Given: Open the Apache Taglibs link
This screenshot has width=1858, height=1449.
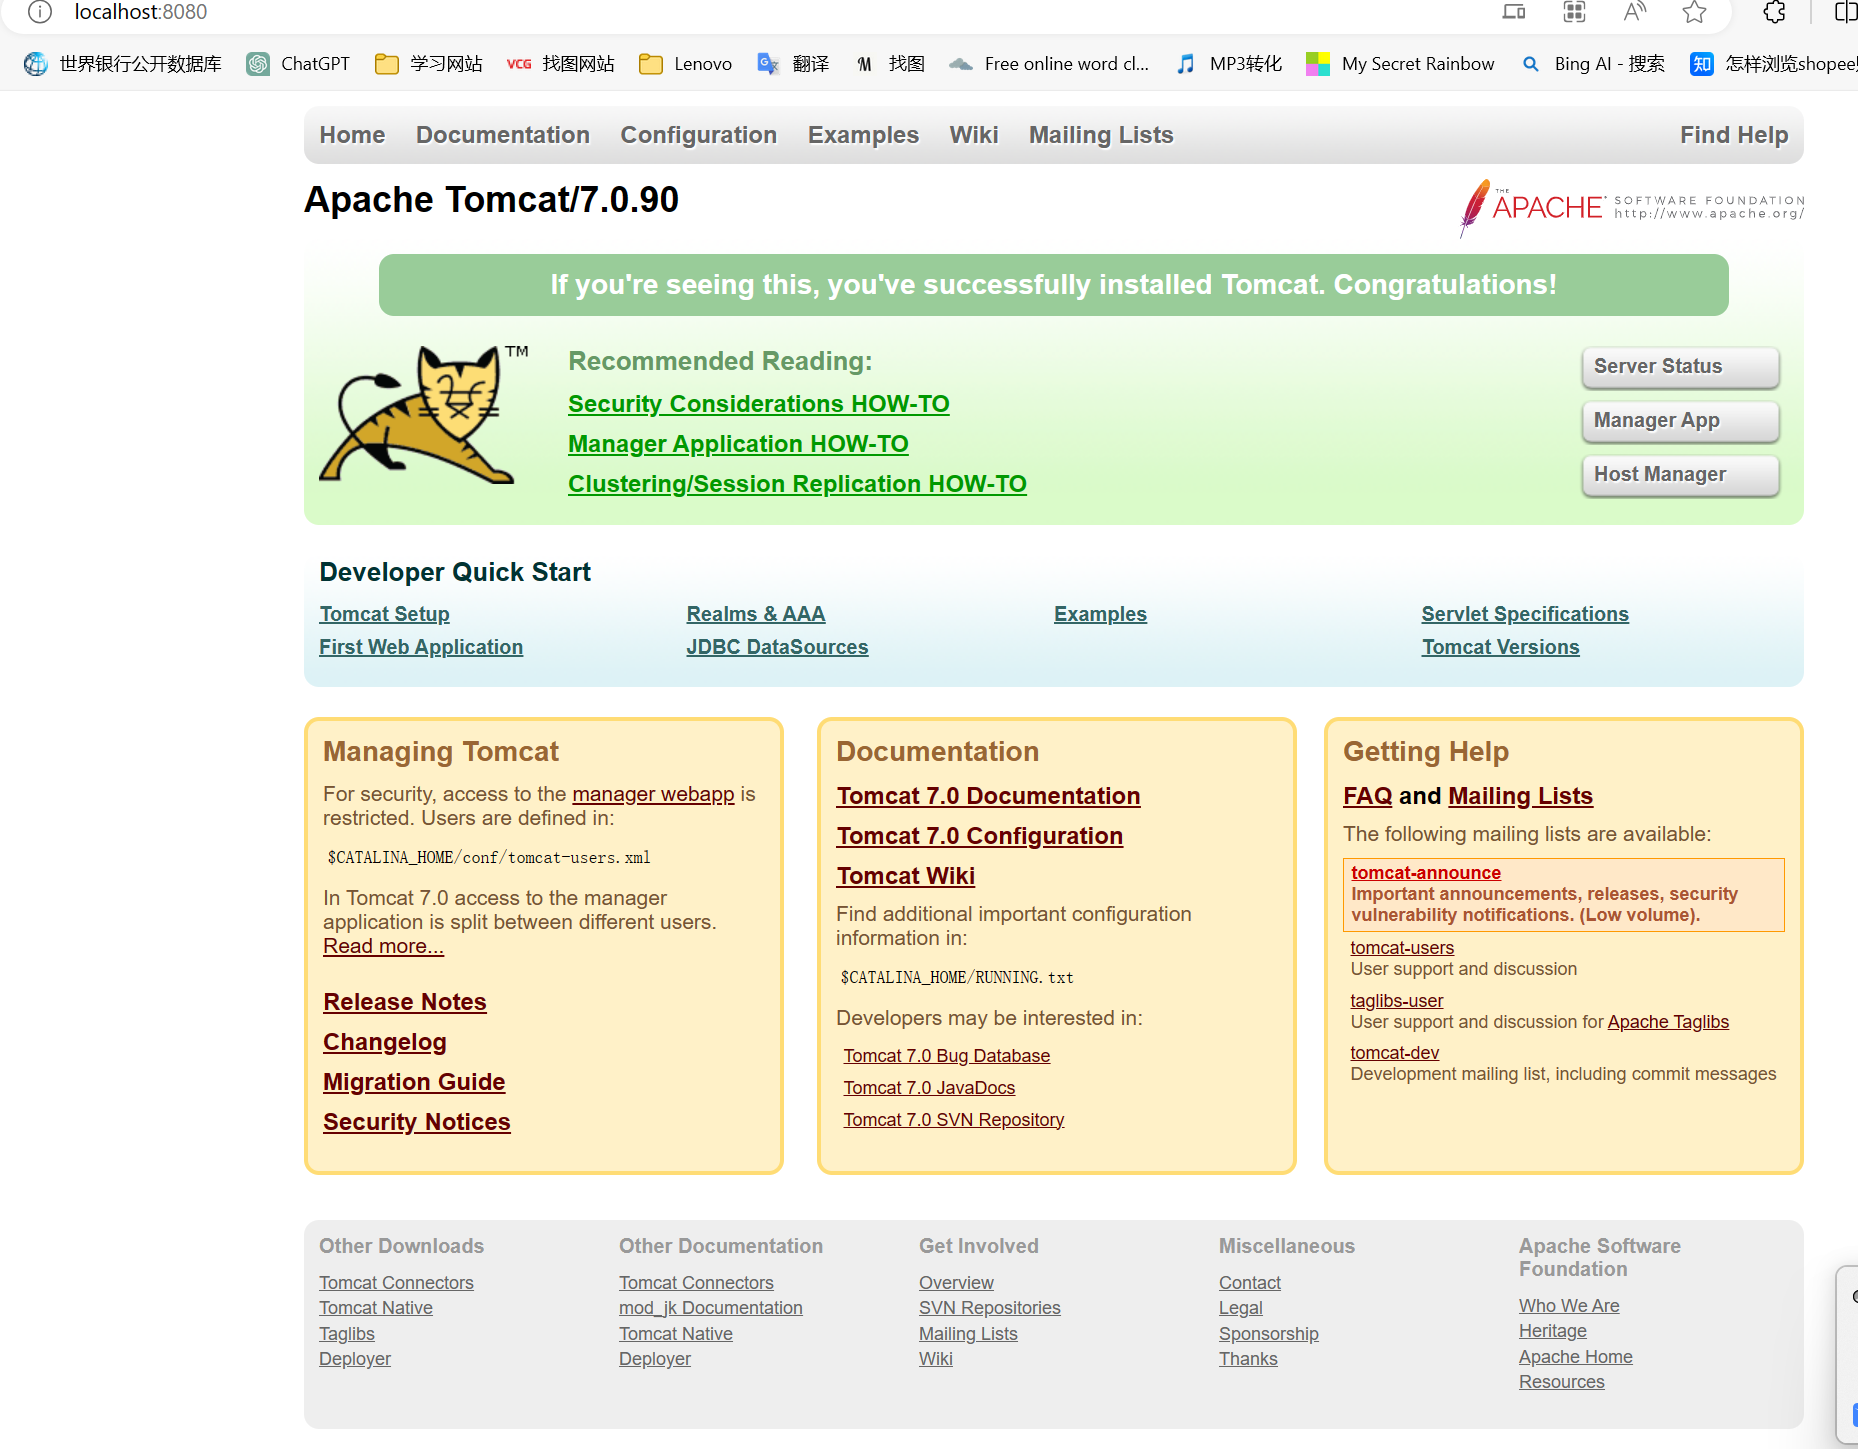Looking at the screenshot, I should 1668,1022.
